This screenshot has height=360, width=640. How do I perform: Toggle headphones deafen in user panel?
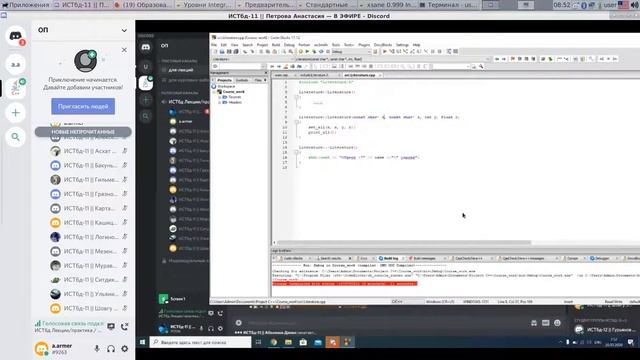111,349
